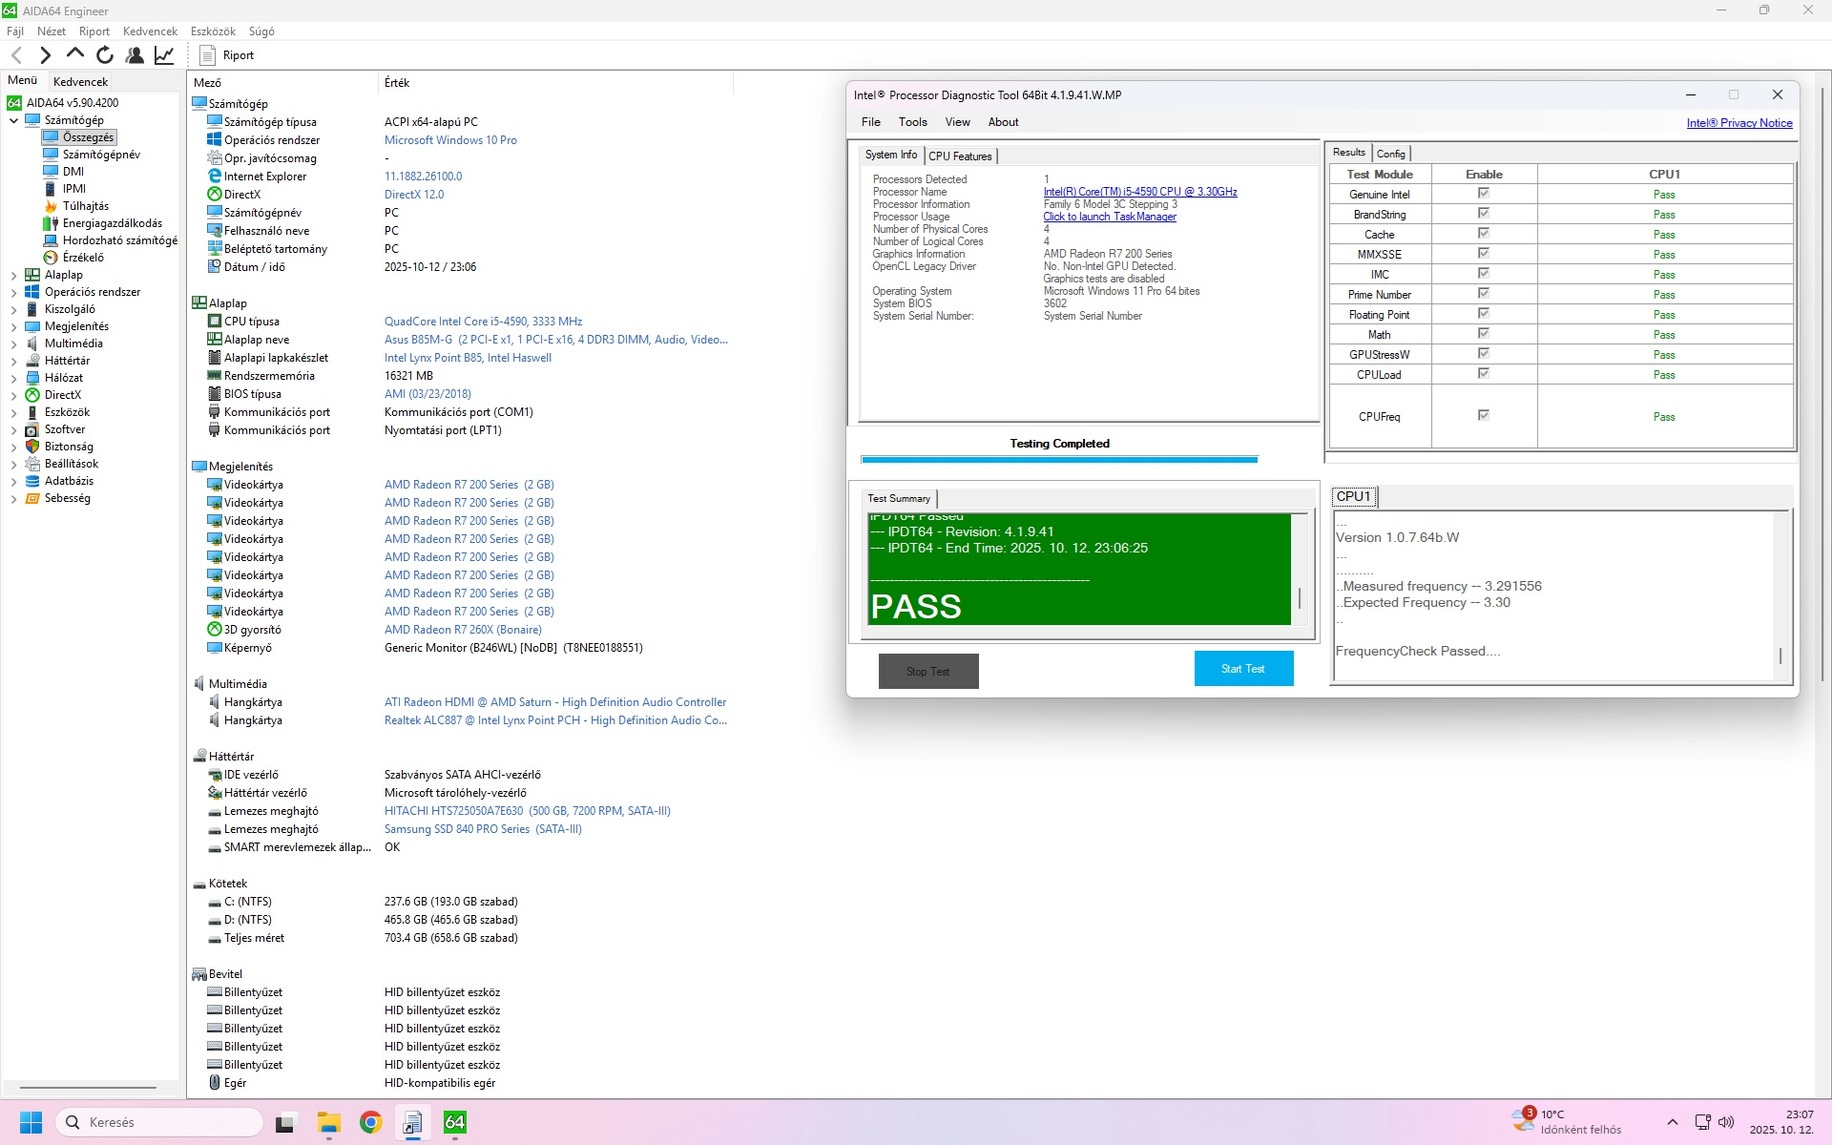The image size is (1832, 1145).
Task: Select the Adatbázis tree entry
Action: (68, 481)
